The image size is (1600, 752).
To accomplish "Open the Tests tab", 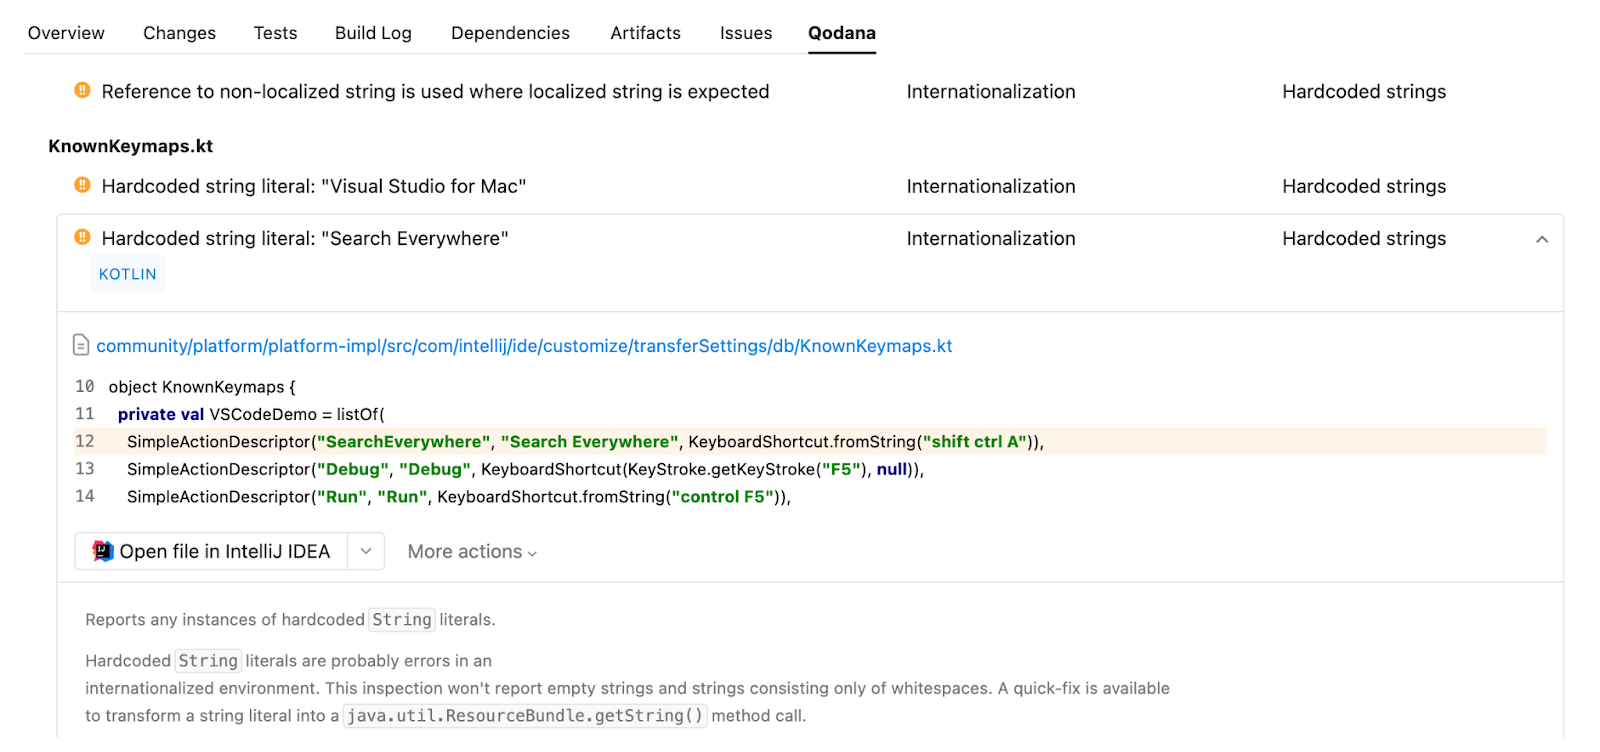I will [x=275, y=33].
